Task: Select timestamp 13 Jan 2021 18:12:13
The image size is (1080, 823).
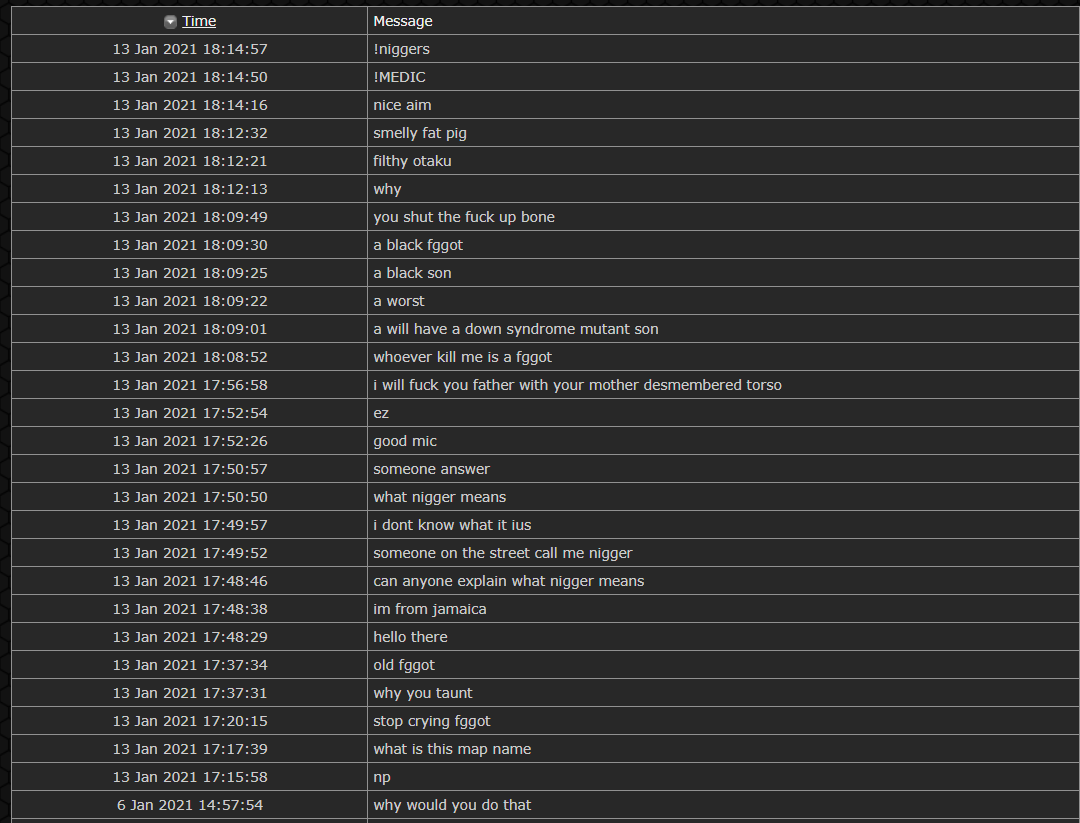Action: (190, 189)
